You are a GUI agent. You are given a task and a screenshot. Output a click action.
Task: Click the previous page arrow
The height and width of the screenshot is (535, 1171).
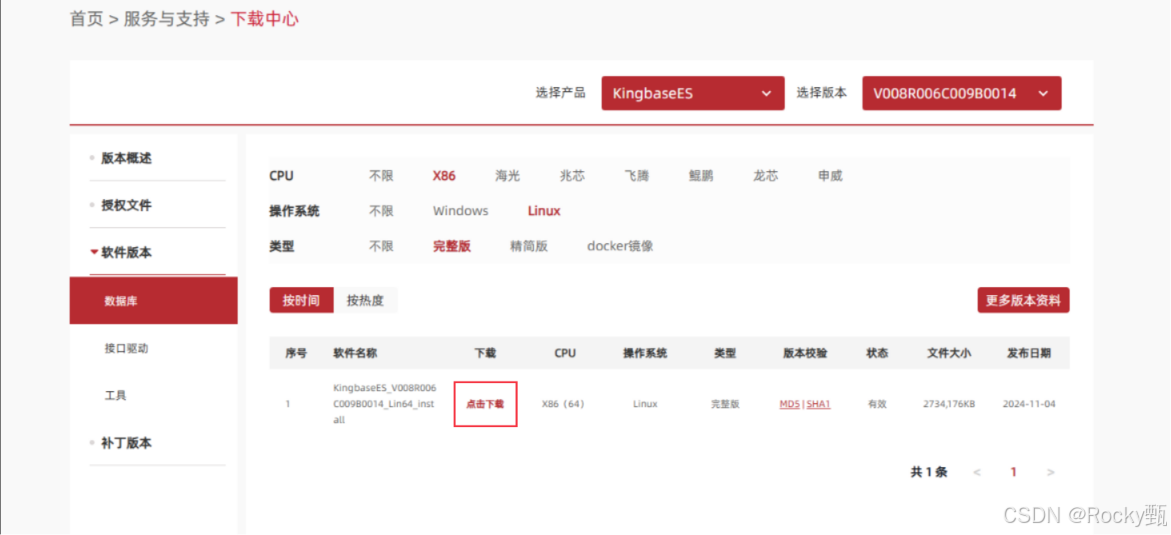click(978, 472)
